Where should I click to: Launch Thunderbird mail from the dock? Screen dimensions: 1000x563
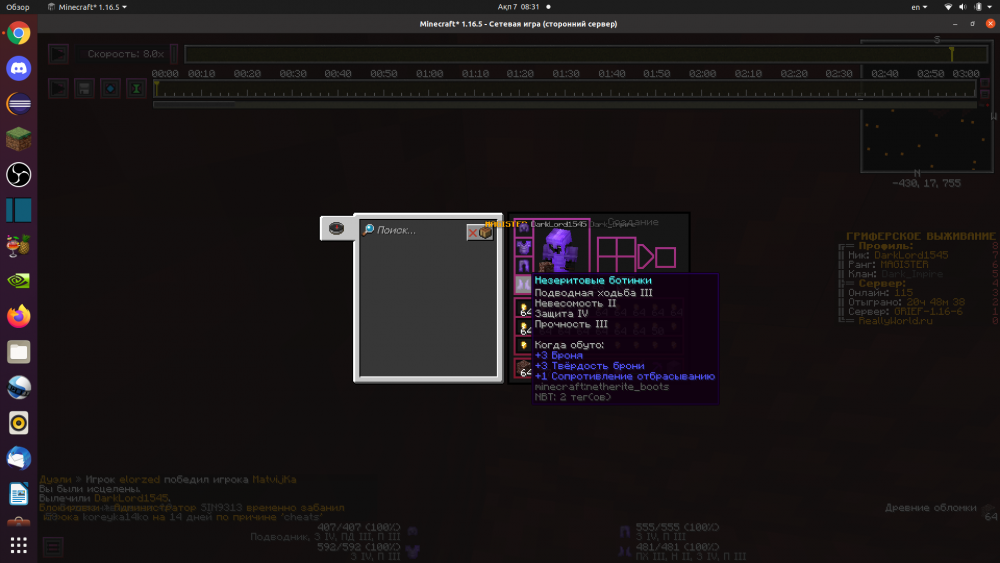tap(18, 458)
